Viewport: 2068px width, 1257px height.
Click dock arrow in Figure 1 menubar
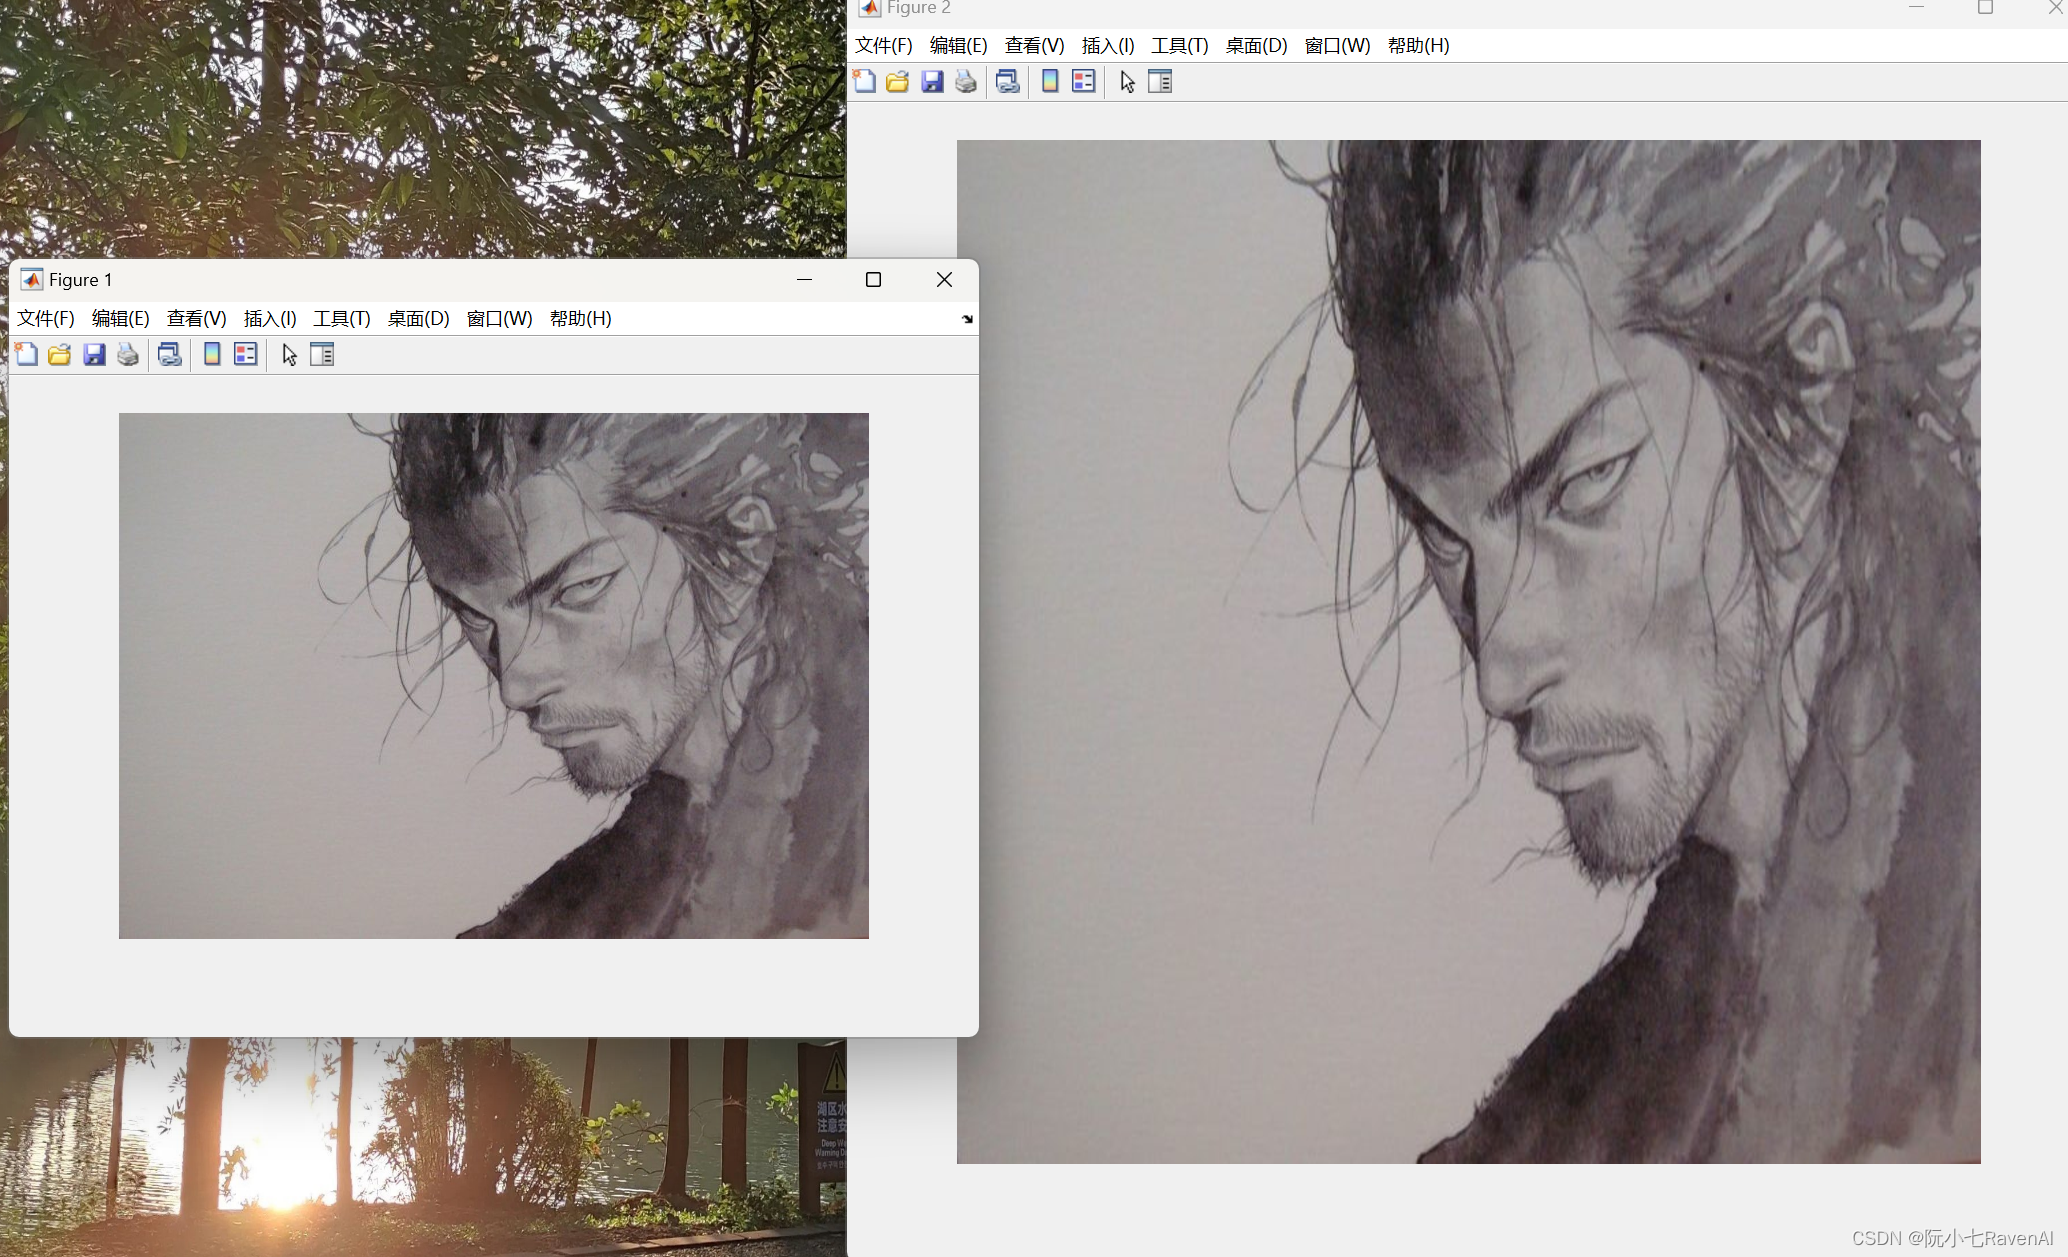coord(967,319)
